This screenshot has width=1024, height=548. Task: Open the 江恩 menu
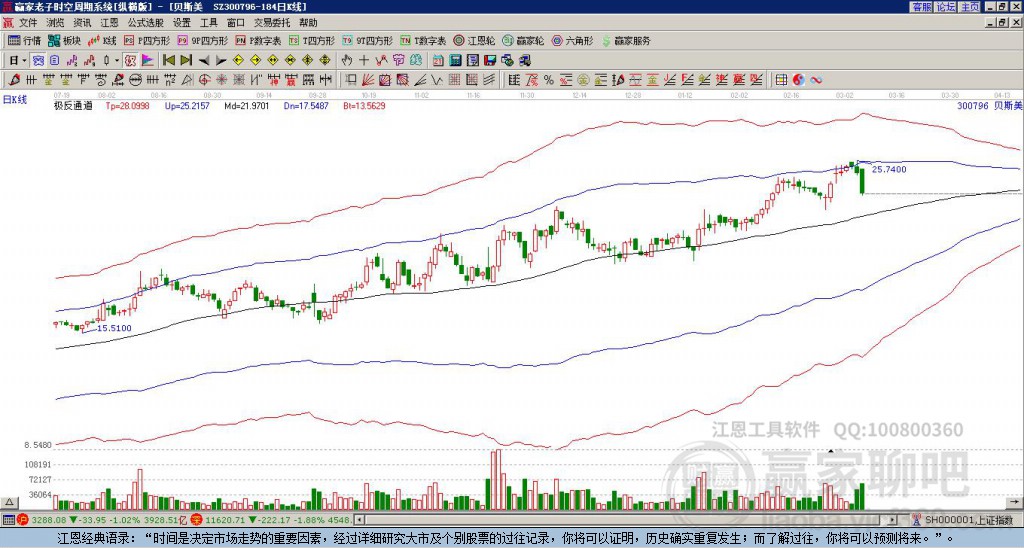click(x=110, y=23)
